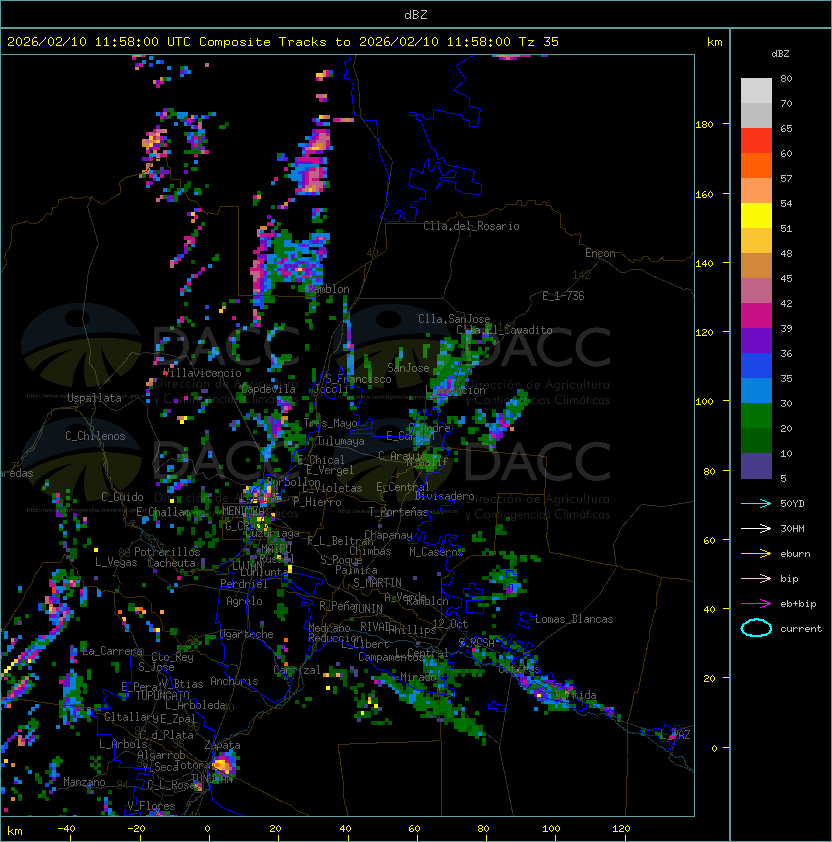Click the cyan 50YD arrow legend icon
The width and height of the screenshot is (832, 842).
pyautogui.click(x=756, y=503)
